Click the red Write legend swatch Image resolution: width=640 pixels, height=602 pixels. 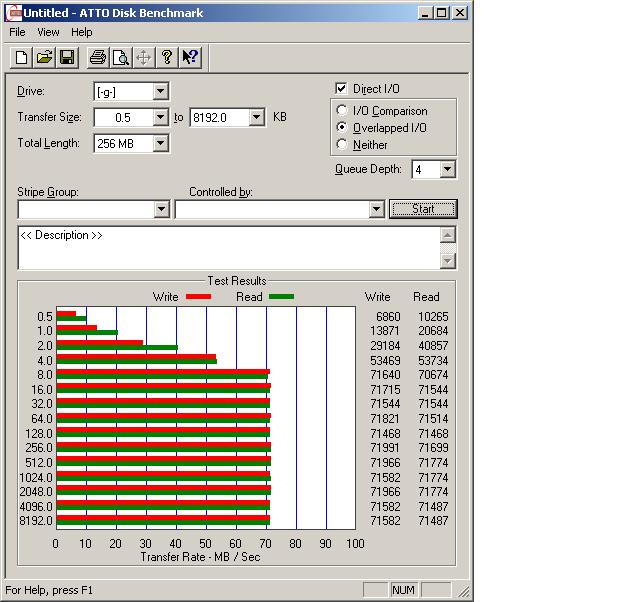[x=198, y=297]
